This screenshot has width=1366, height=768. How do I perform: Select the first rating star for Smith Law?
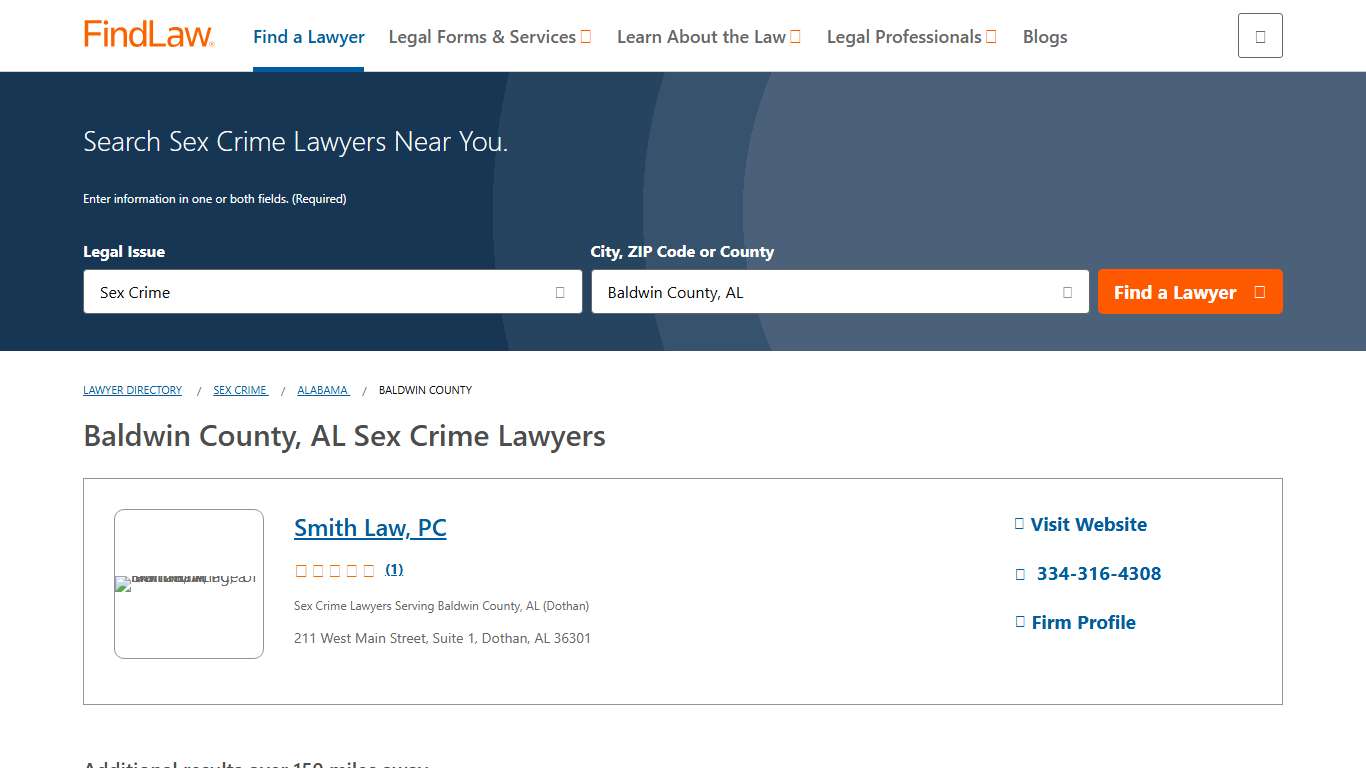[x=301, y=569]
